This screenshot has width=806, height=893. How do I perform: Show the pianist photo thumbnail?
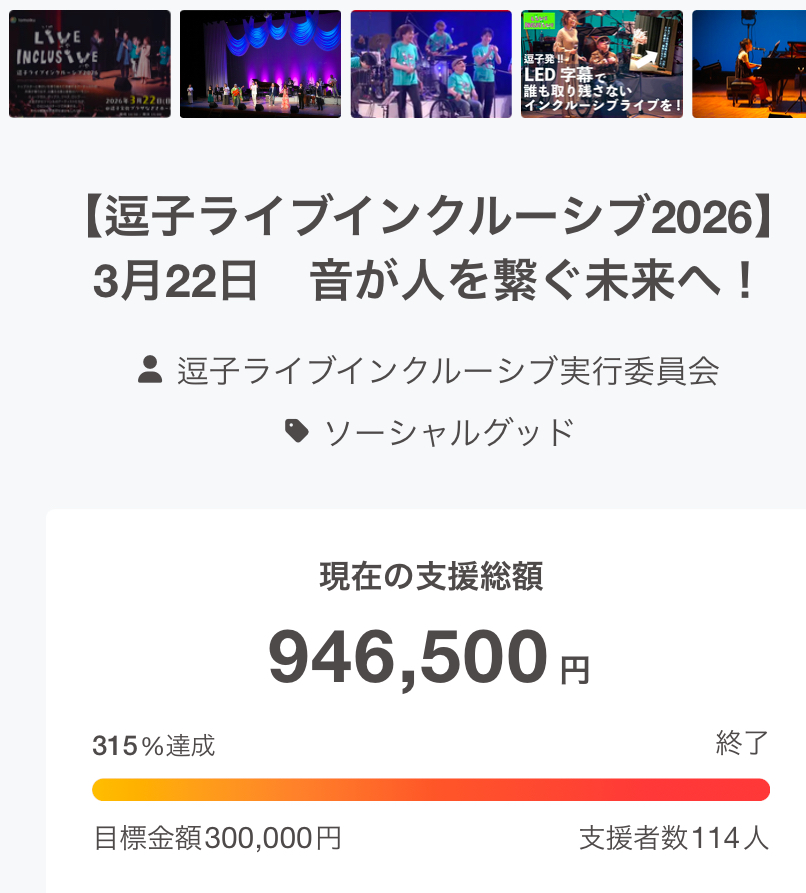[749, 64]
